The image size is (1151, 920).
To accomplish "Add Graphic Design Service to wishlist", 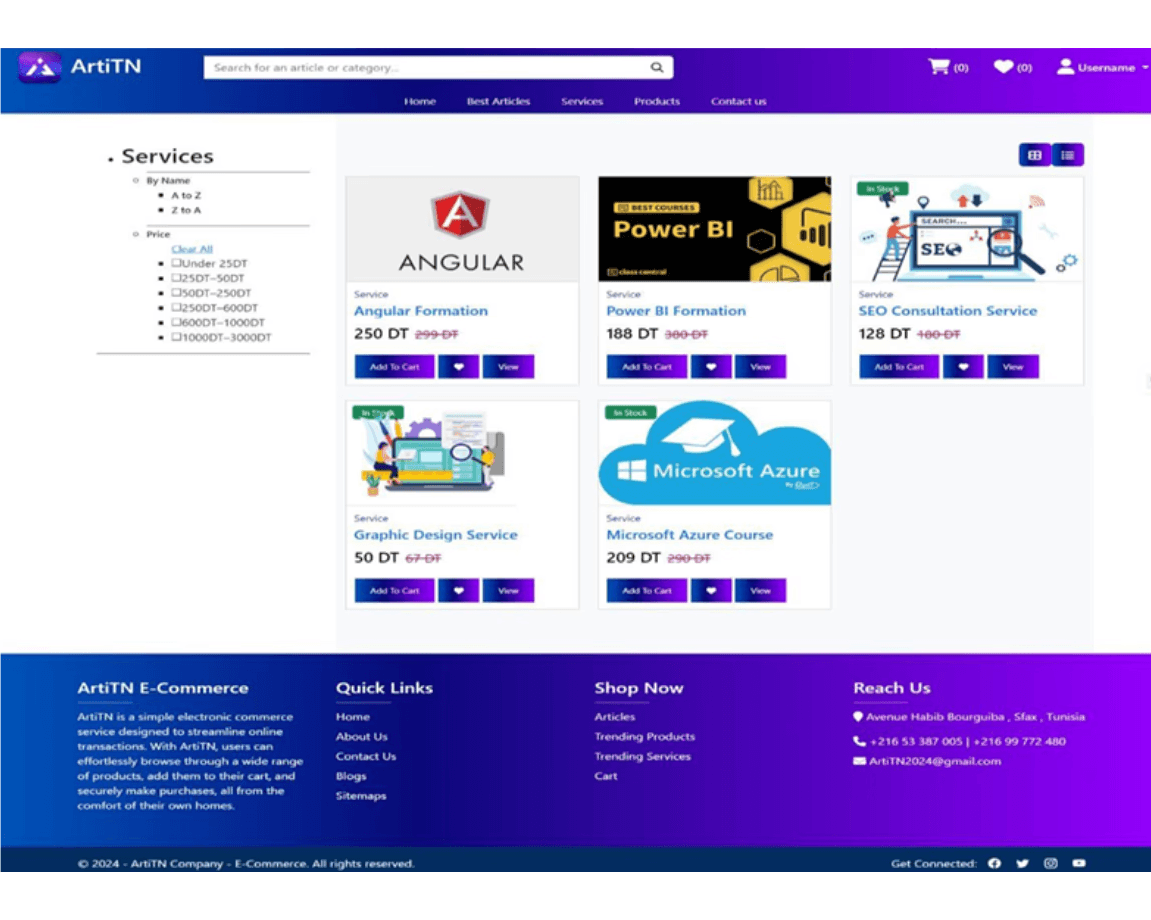I will (459, 590).
